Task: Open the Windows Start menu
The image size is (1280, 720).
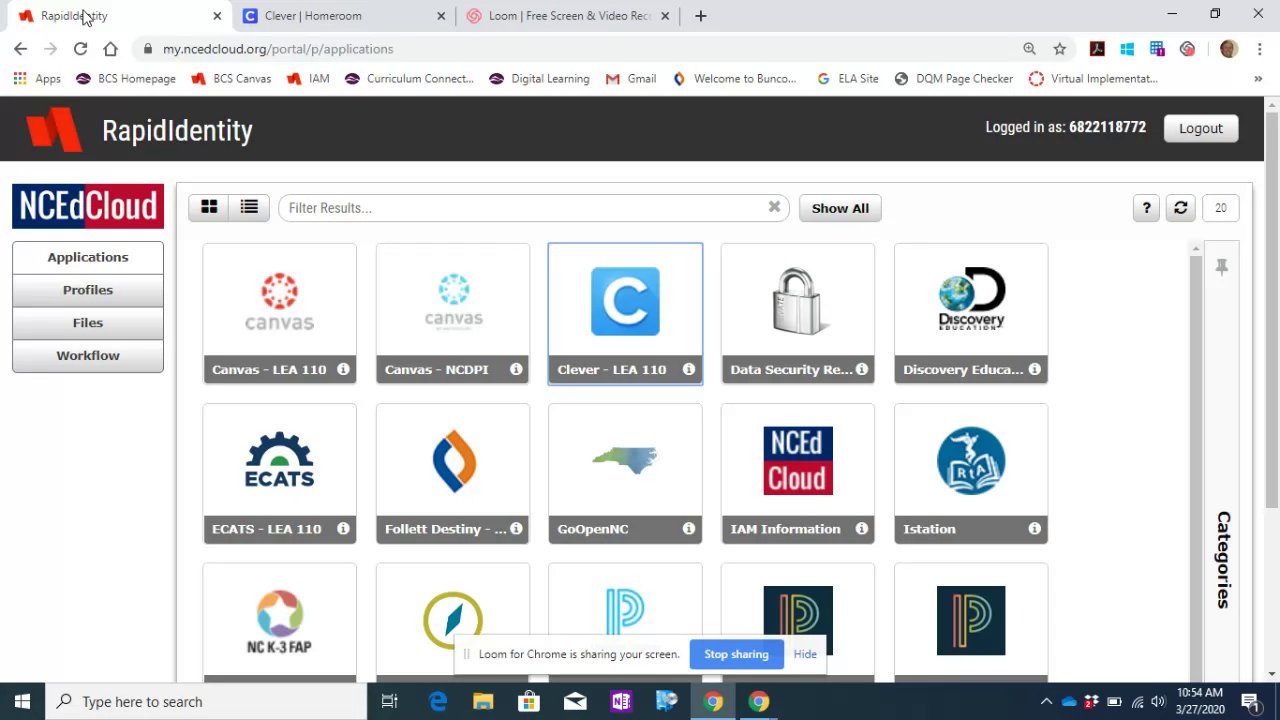Action: pos(22,702)
